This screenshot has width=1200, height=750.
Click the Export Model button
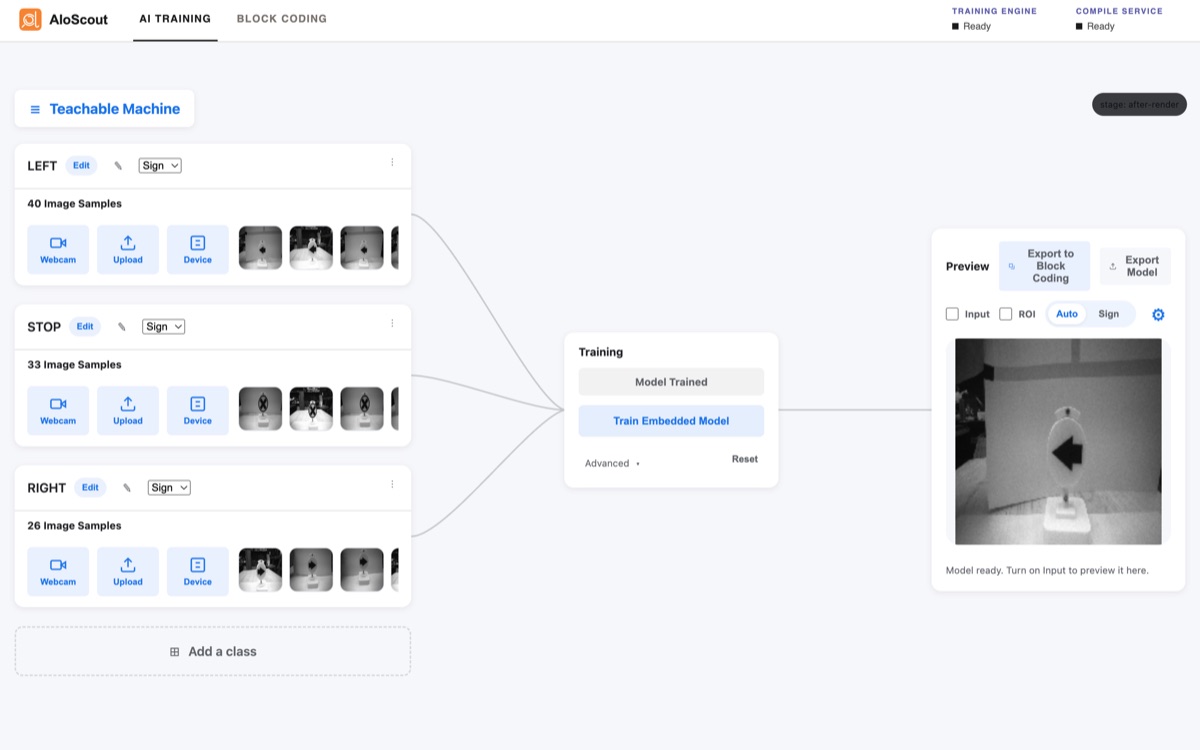pos(1135,266)
